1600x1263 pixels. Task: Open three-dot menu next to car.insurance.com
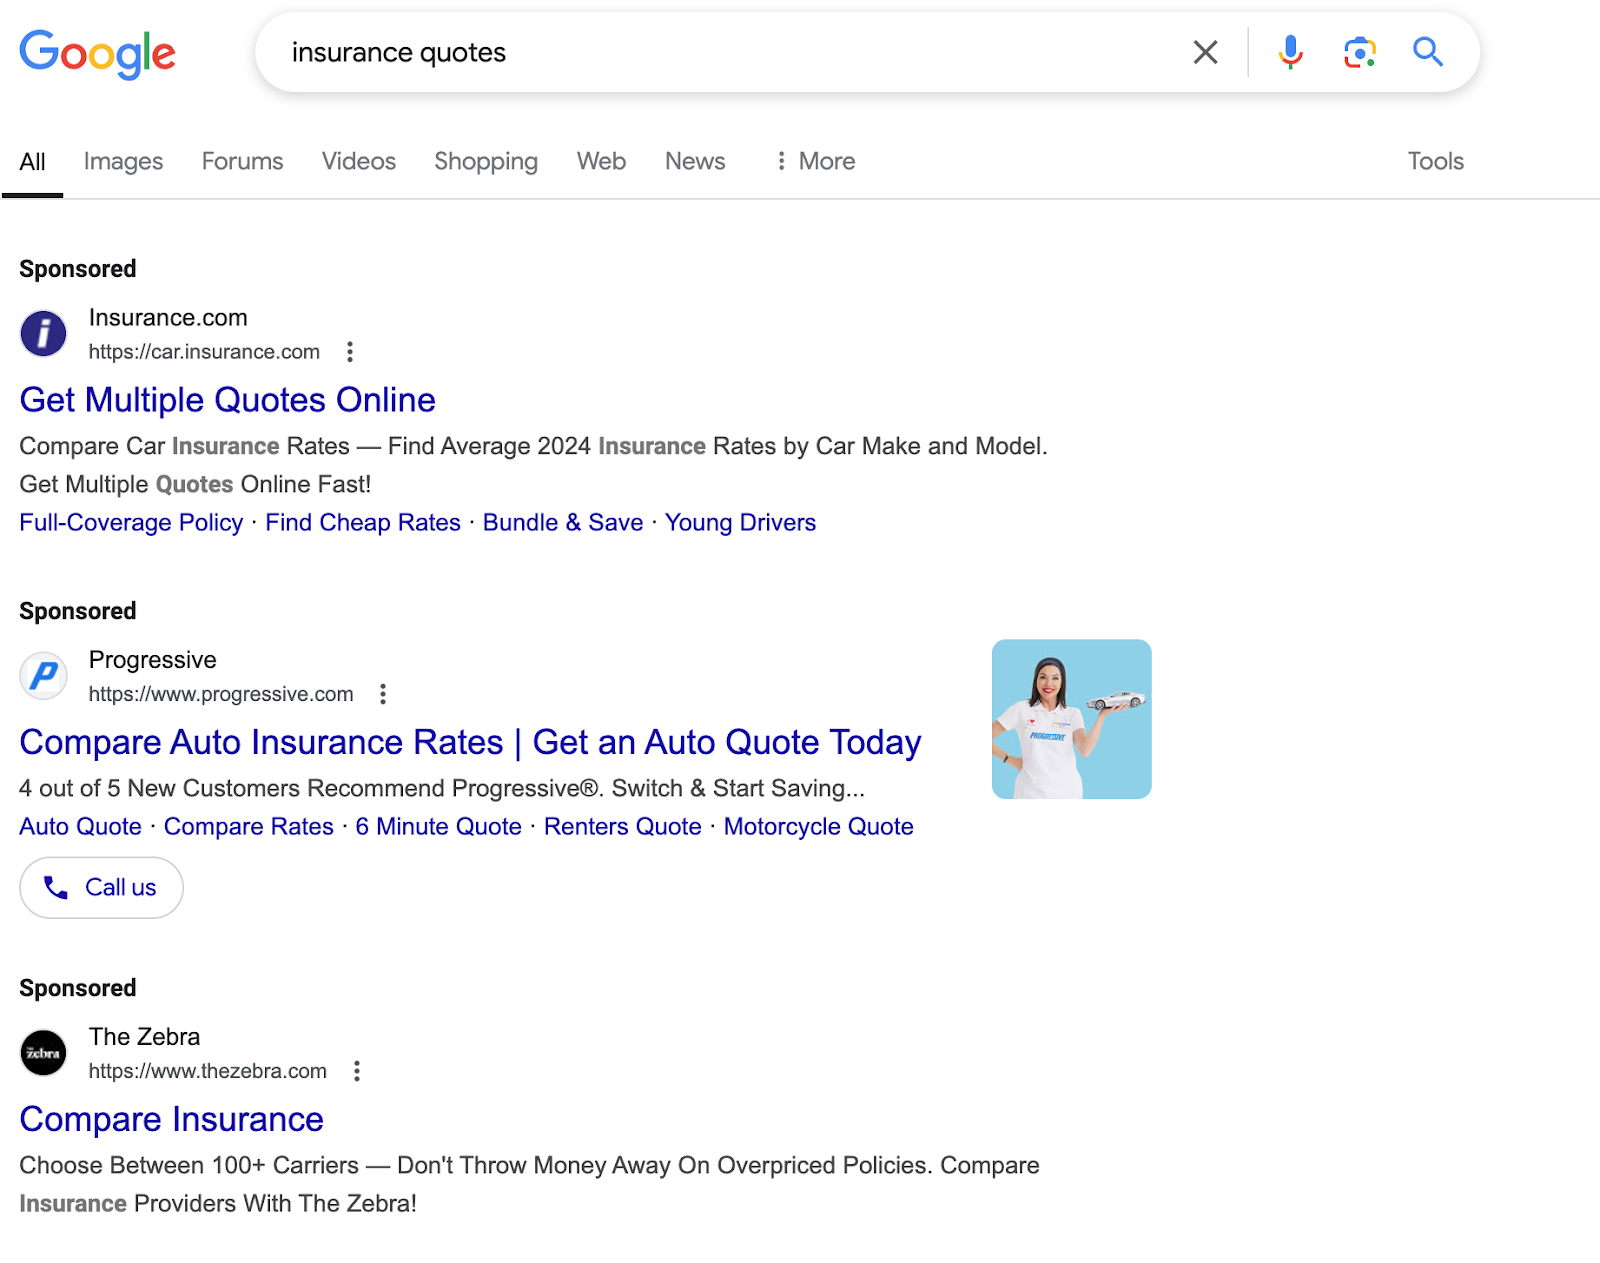point(349,352)
